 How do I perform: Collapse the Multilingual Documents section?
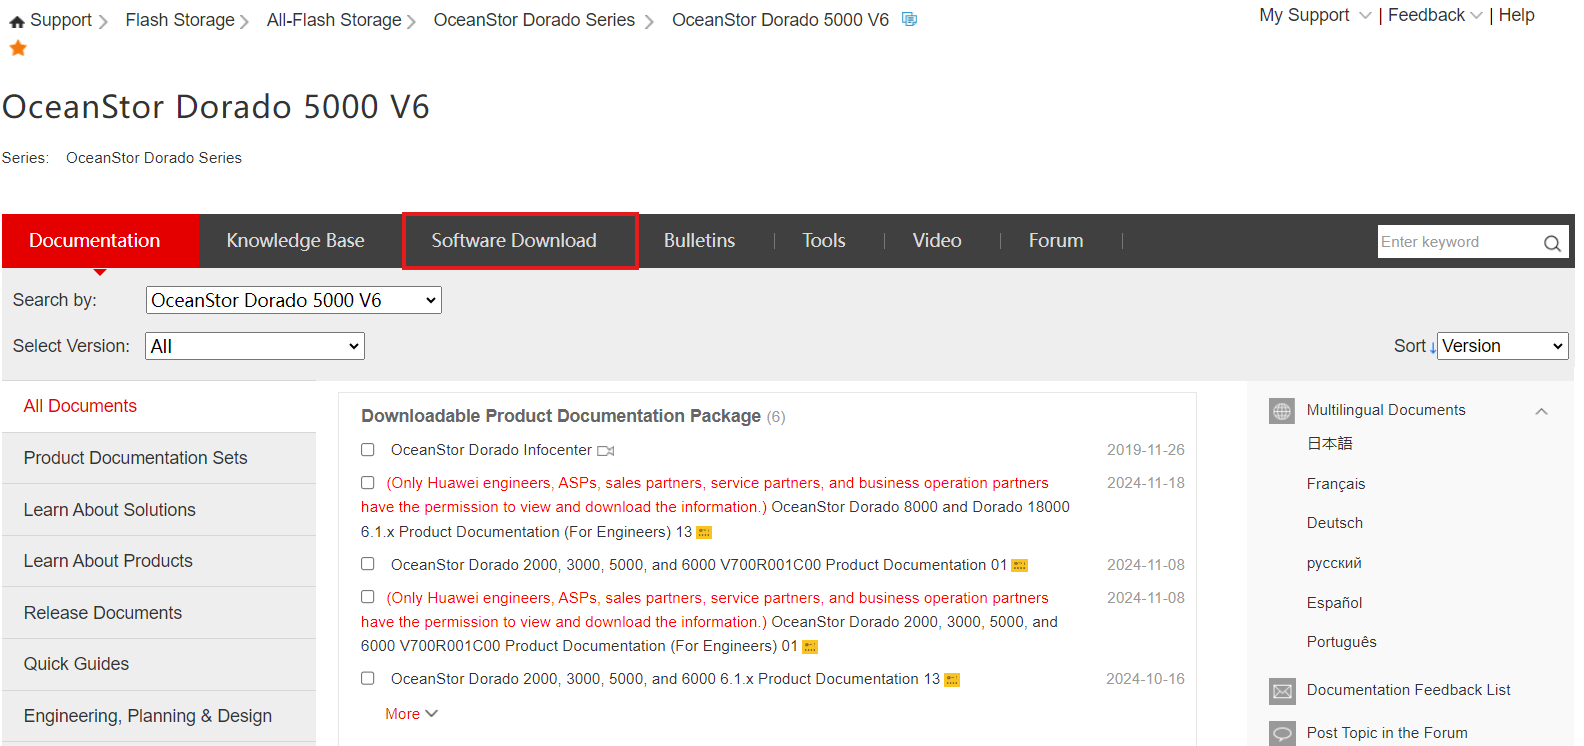(1542, 411)
